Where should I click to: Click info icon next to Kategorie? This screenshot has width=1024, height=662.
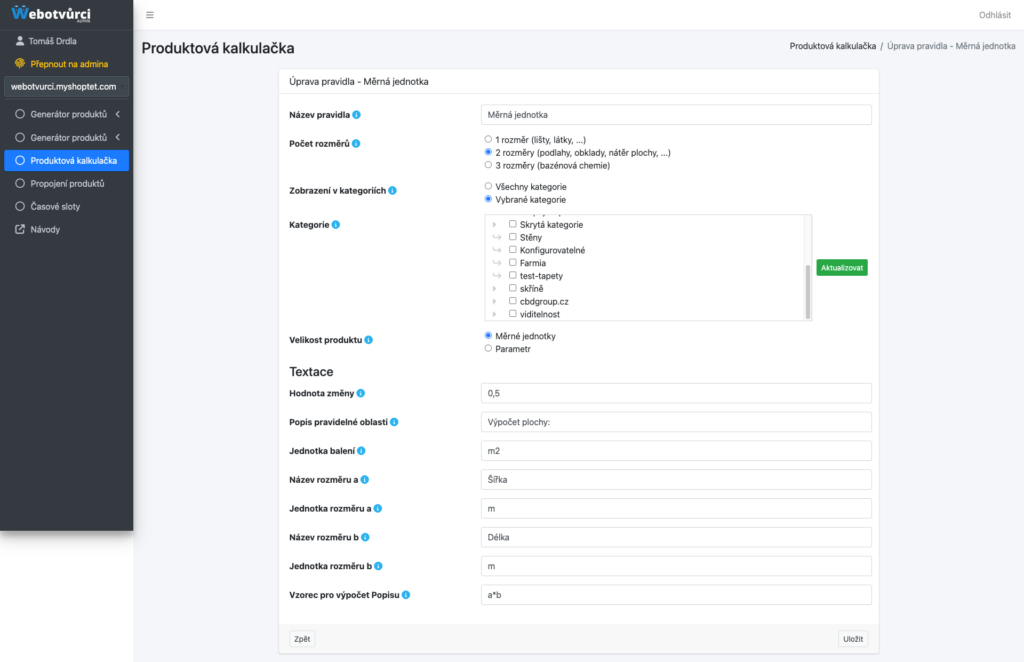[x=336, y=225]
